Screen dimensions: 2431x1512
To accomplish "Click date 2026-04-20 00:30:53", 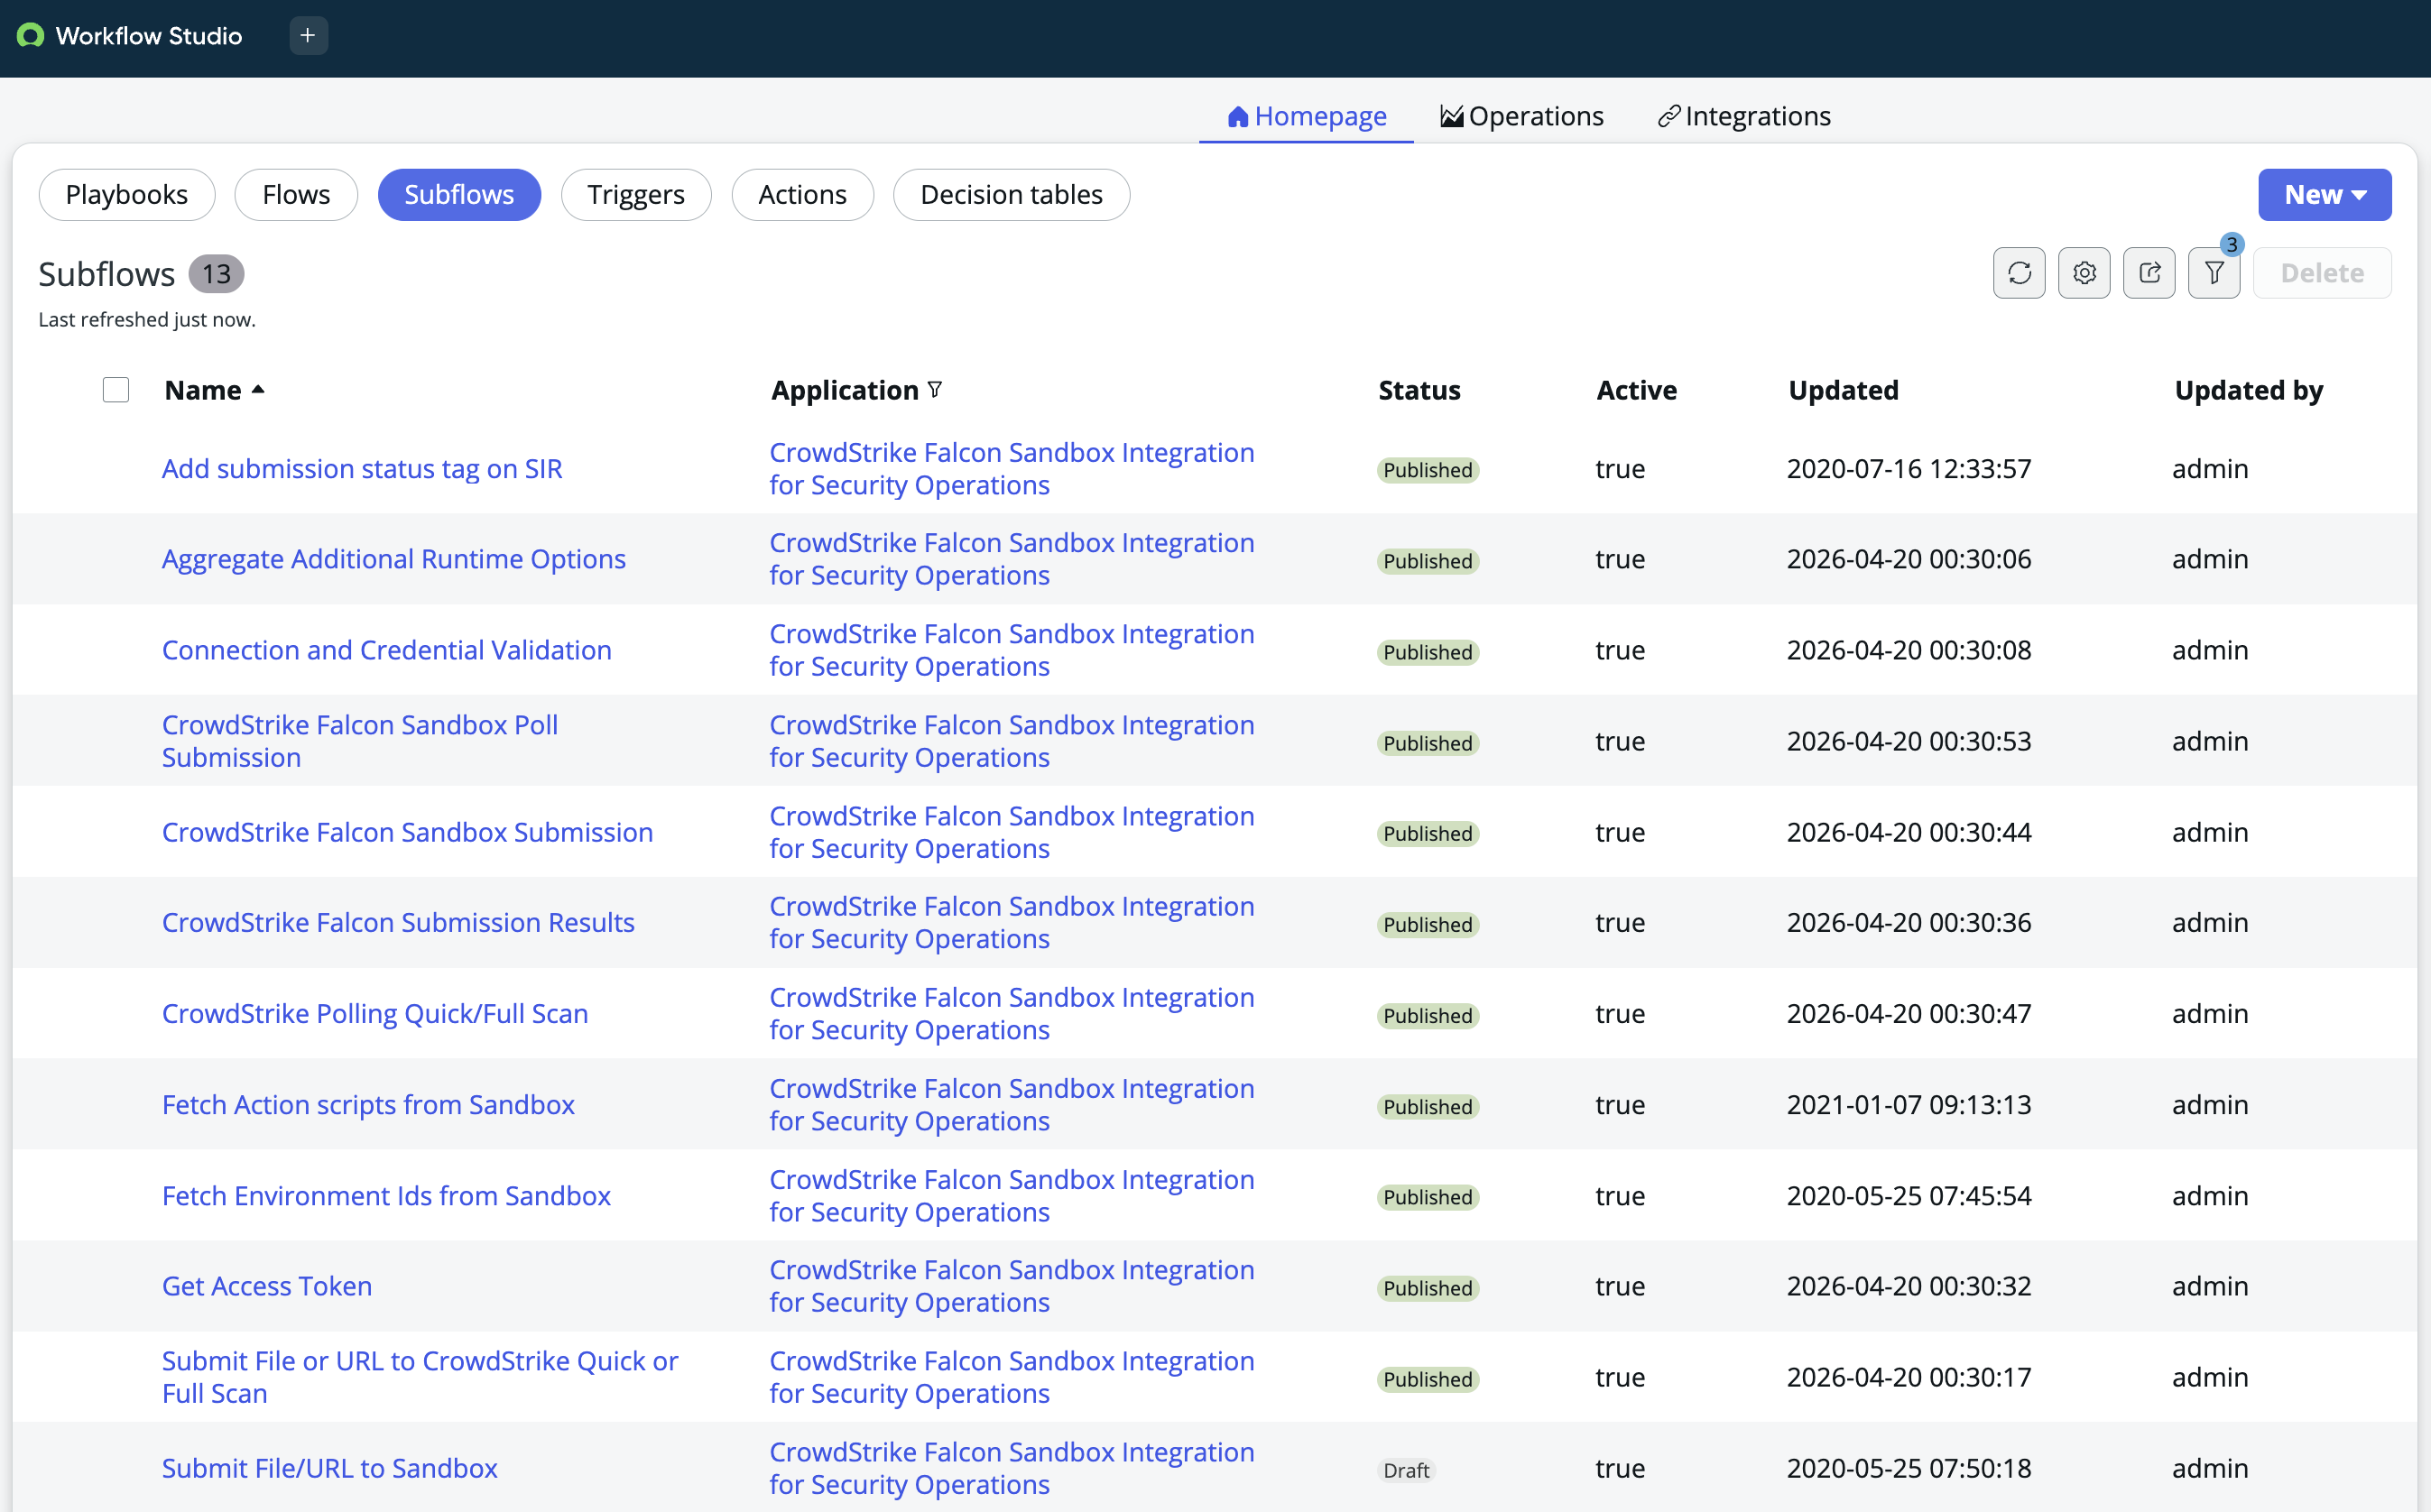I will (x=1909, y=741).
